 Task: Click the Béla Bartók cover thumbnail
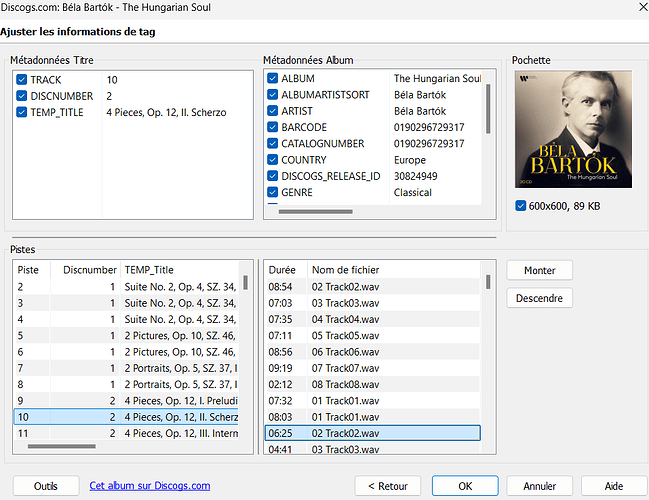(x=573, y=129)
